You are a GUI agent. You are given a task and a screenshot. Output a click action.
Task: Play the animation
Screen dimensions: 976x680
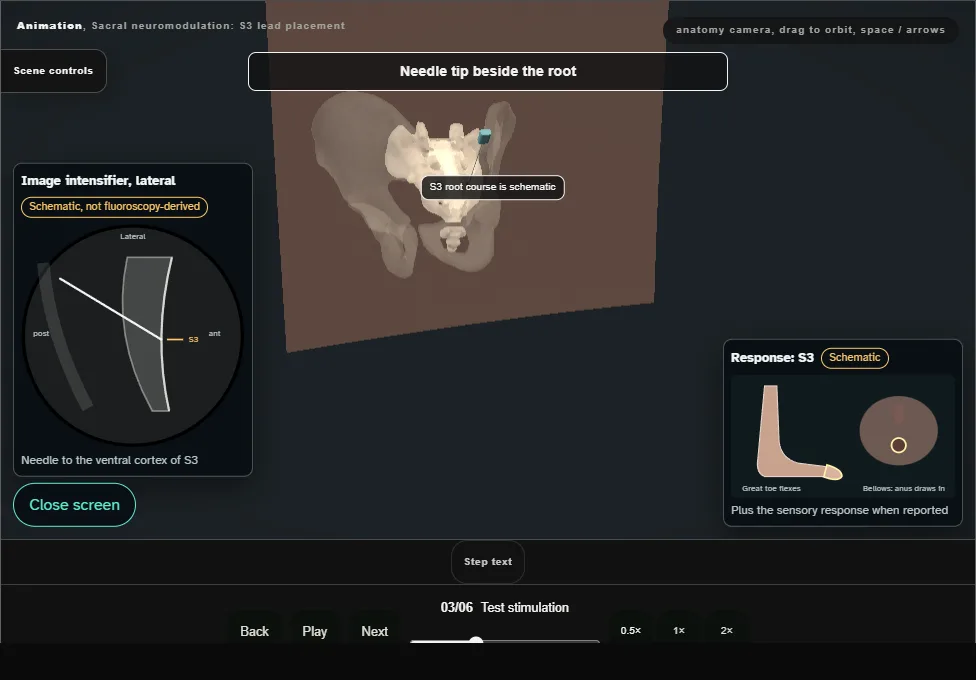[x=314, y=631]
